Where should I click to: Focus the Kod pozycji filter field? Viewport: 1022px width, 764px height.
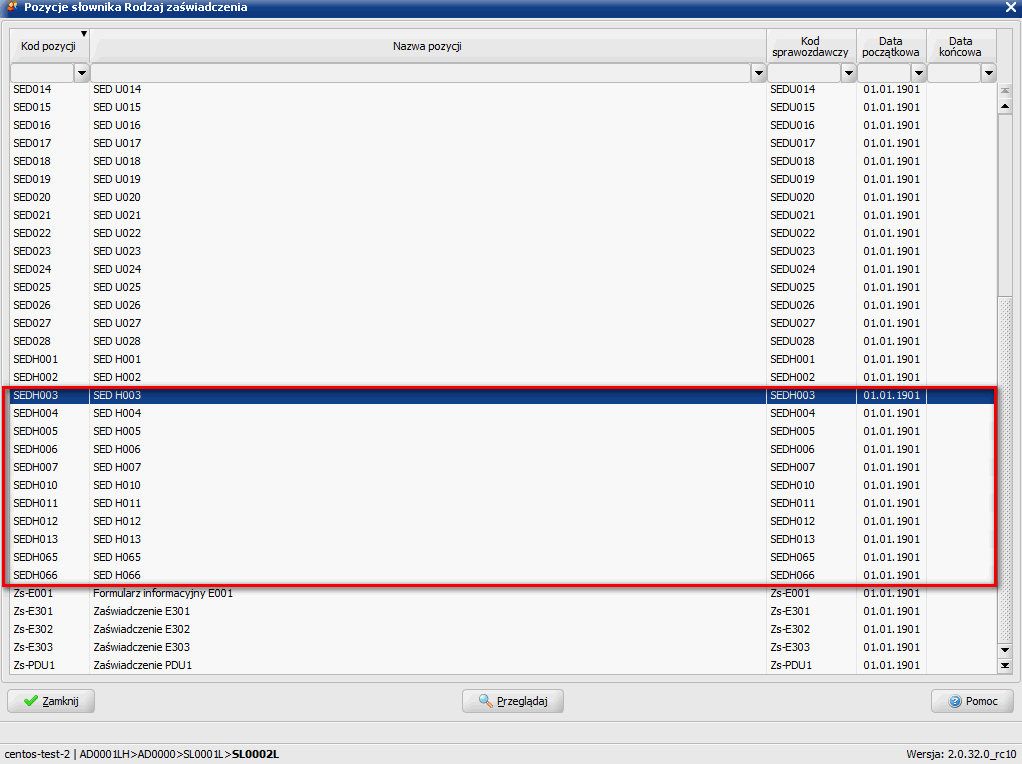coord(42,73)
